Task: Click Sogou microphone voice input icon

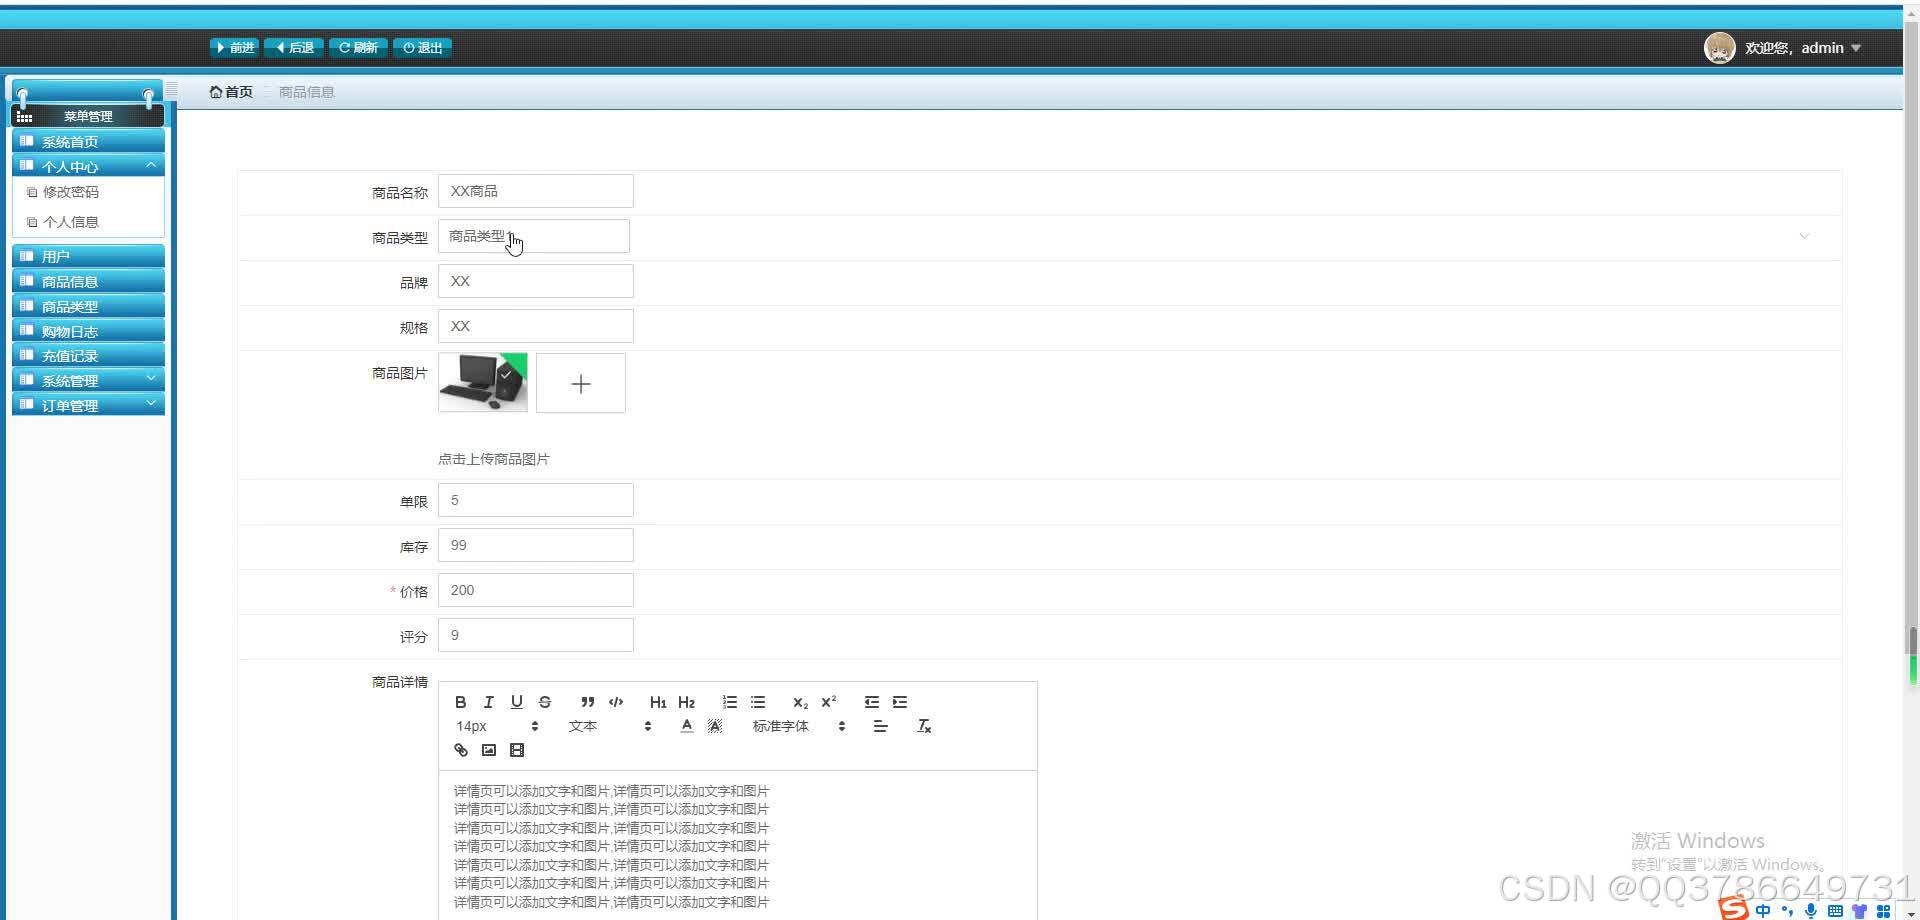Action: tap(1811, 910)
